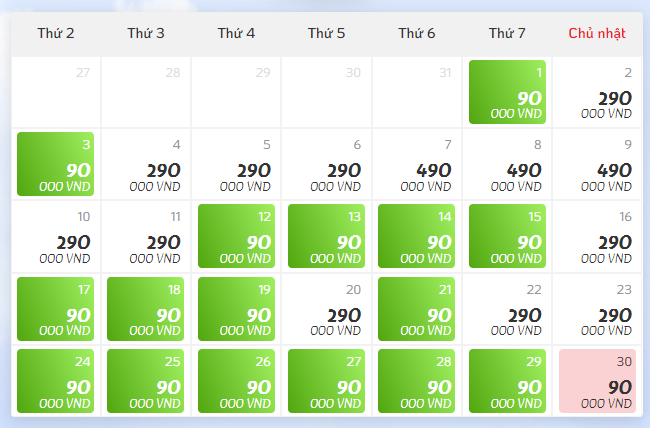Click the Chủ nhật column header
650x428 pixels.
pyautogui.click(x=597, y=33)
